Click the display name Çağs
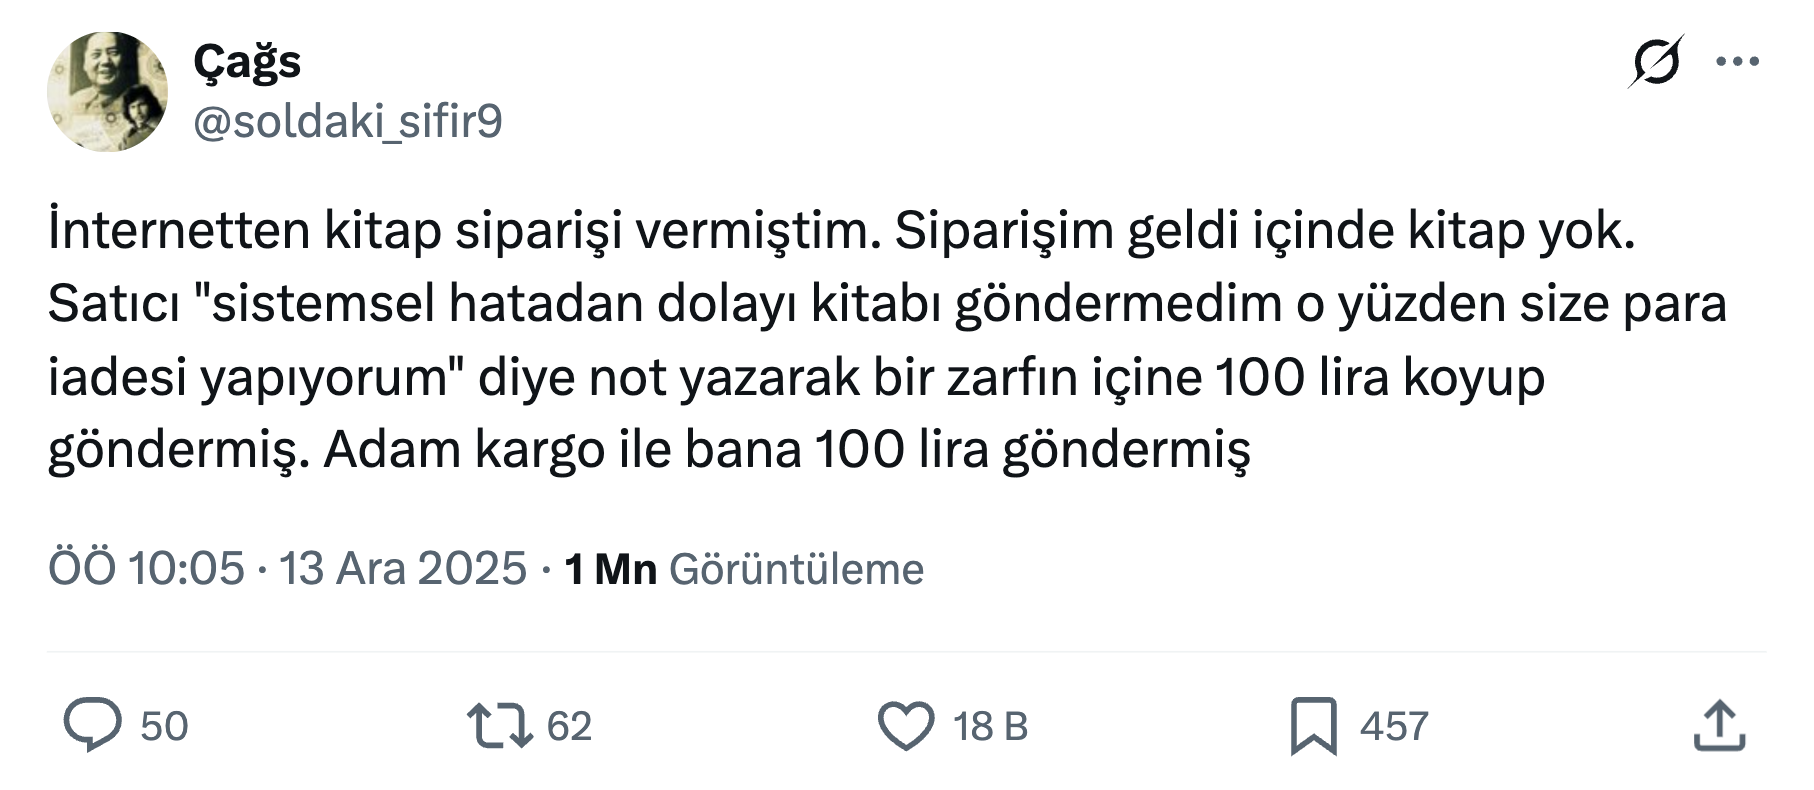 click(x=247, y=62)
